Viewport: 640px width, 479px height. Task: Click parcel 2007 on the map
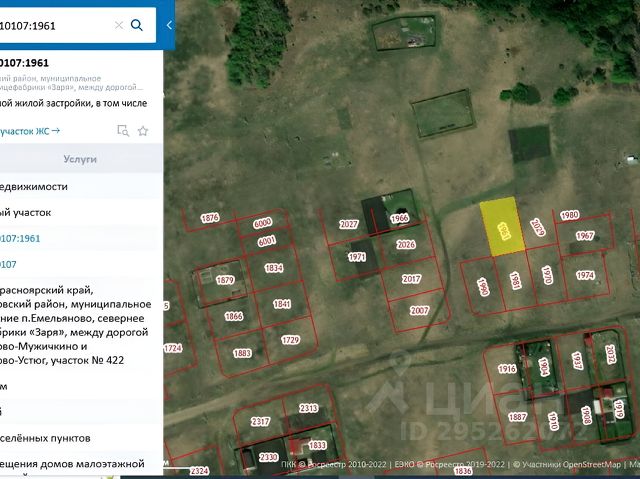418,308
